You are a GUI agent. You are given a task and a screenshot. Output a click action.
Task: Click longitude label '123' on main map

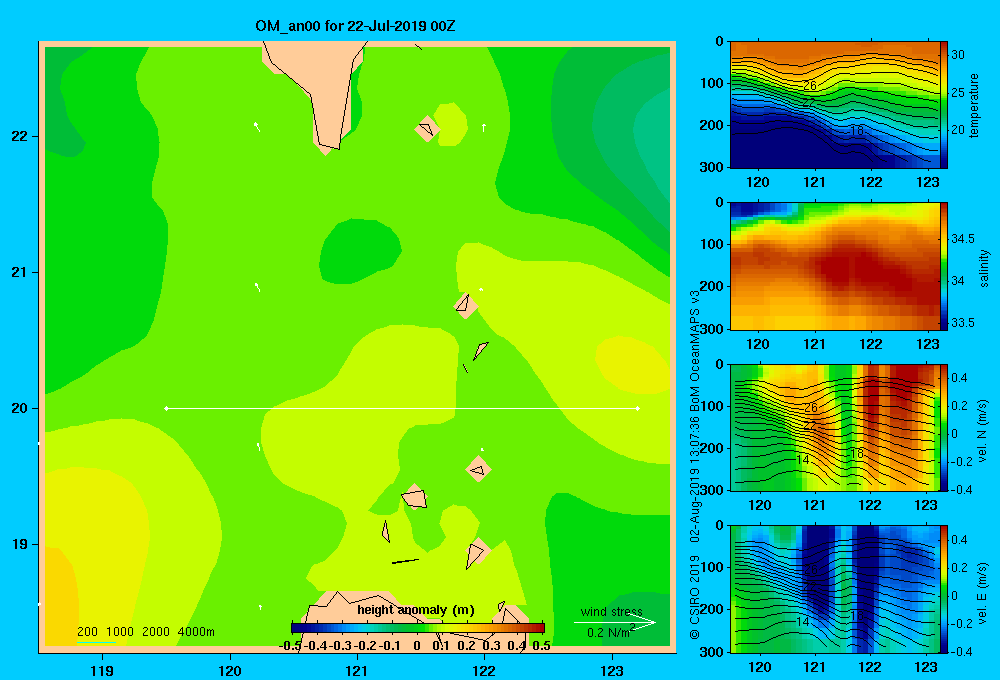tap(612, 670)
